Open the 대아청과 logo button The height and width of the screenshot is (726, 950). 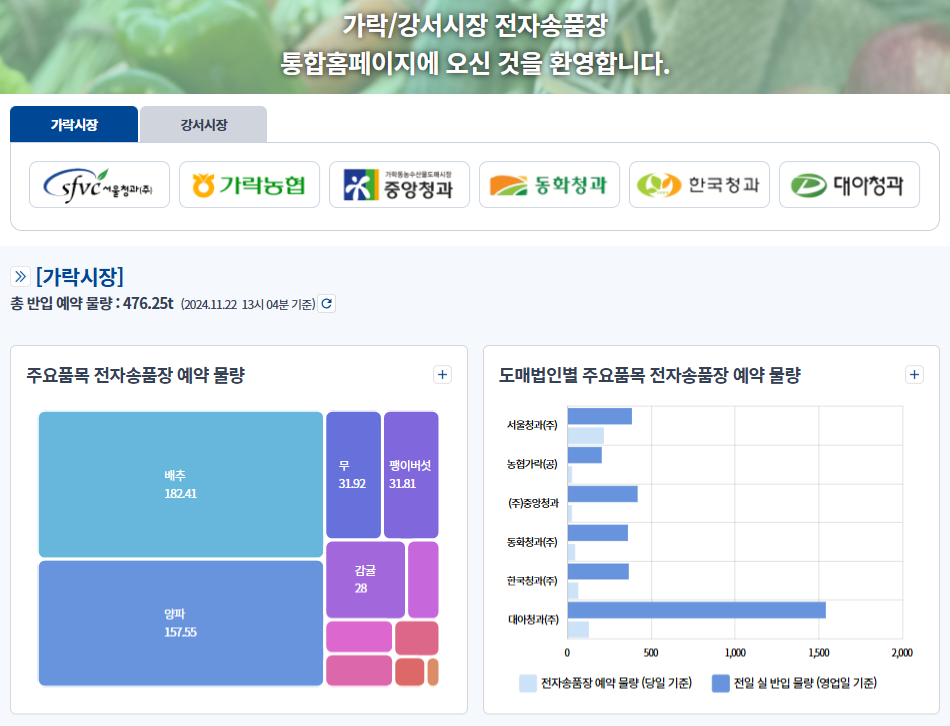pyautogui.click(x=849, y=184)
